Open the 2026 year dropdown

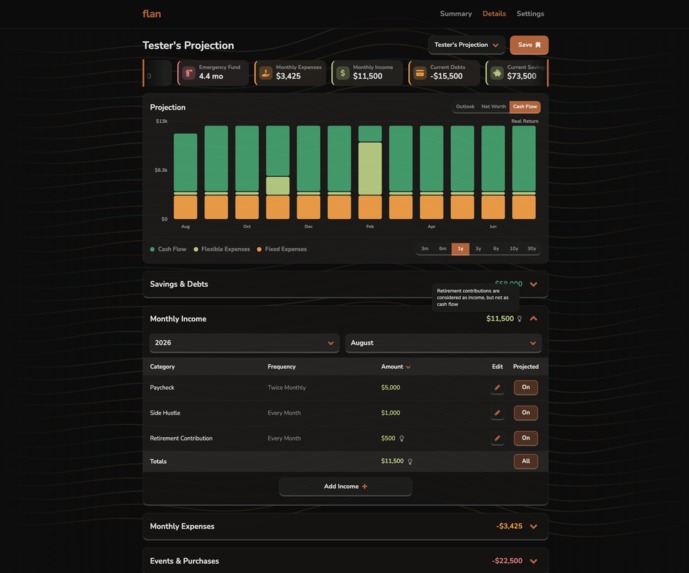pyautogui.click(x=244, y=343)
